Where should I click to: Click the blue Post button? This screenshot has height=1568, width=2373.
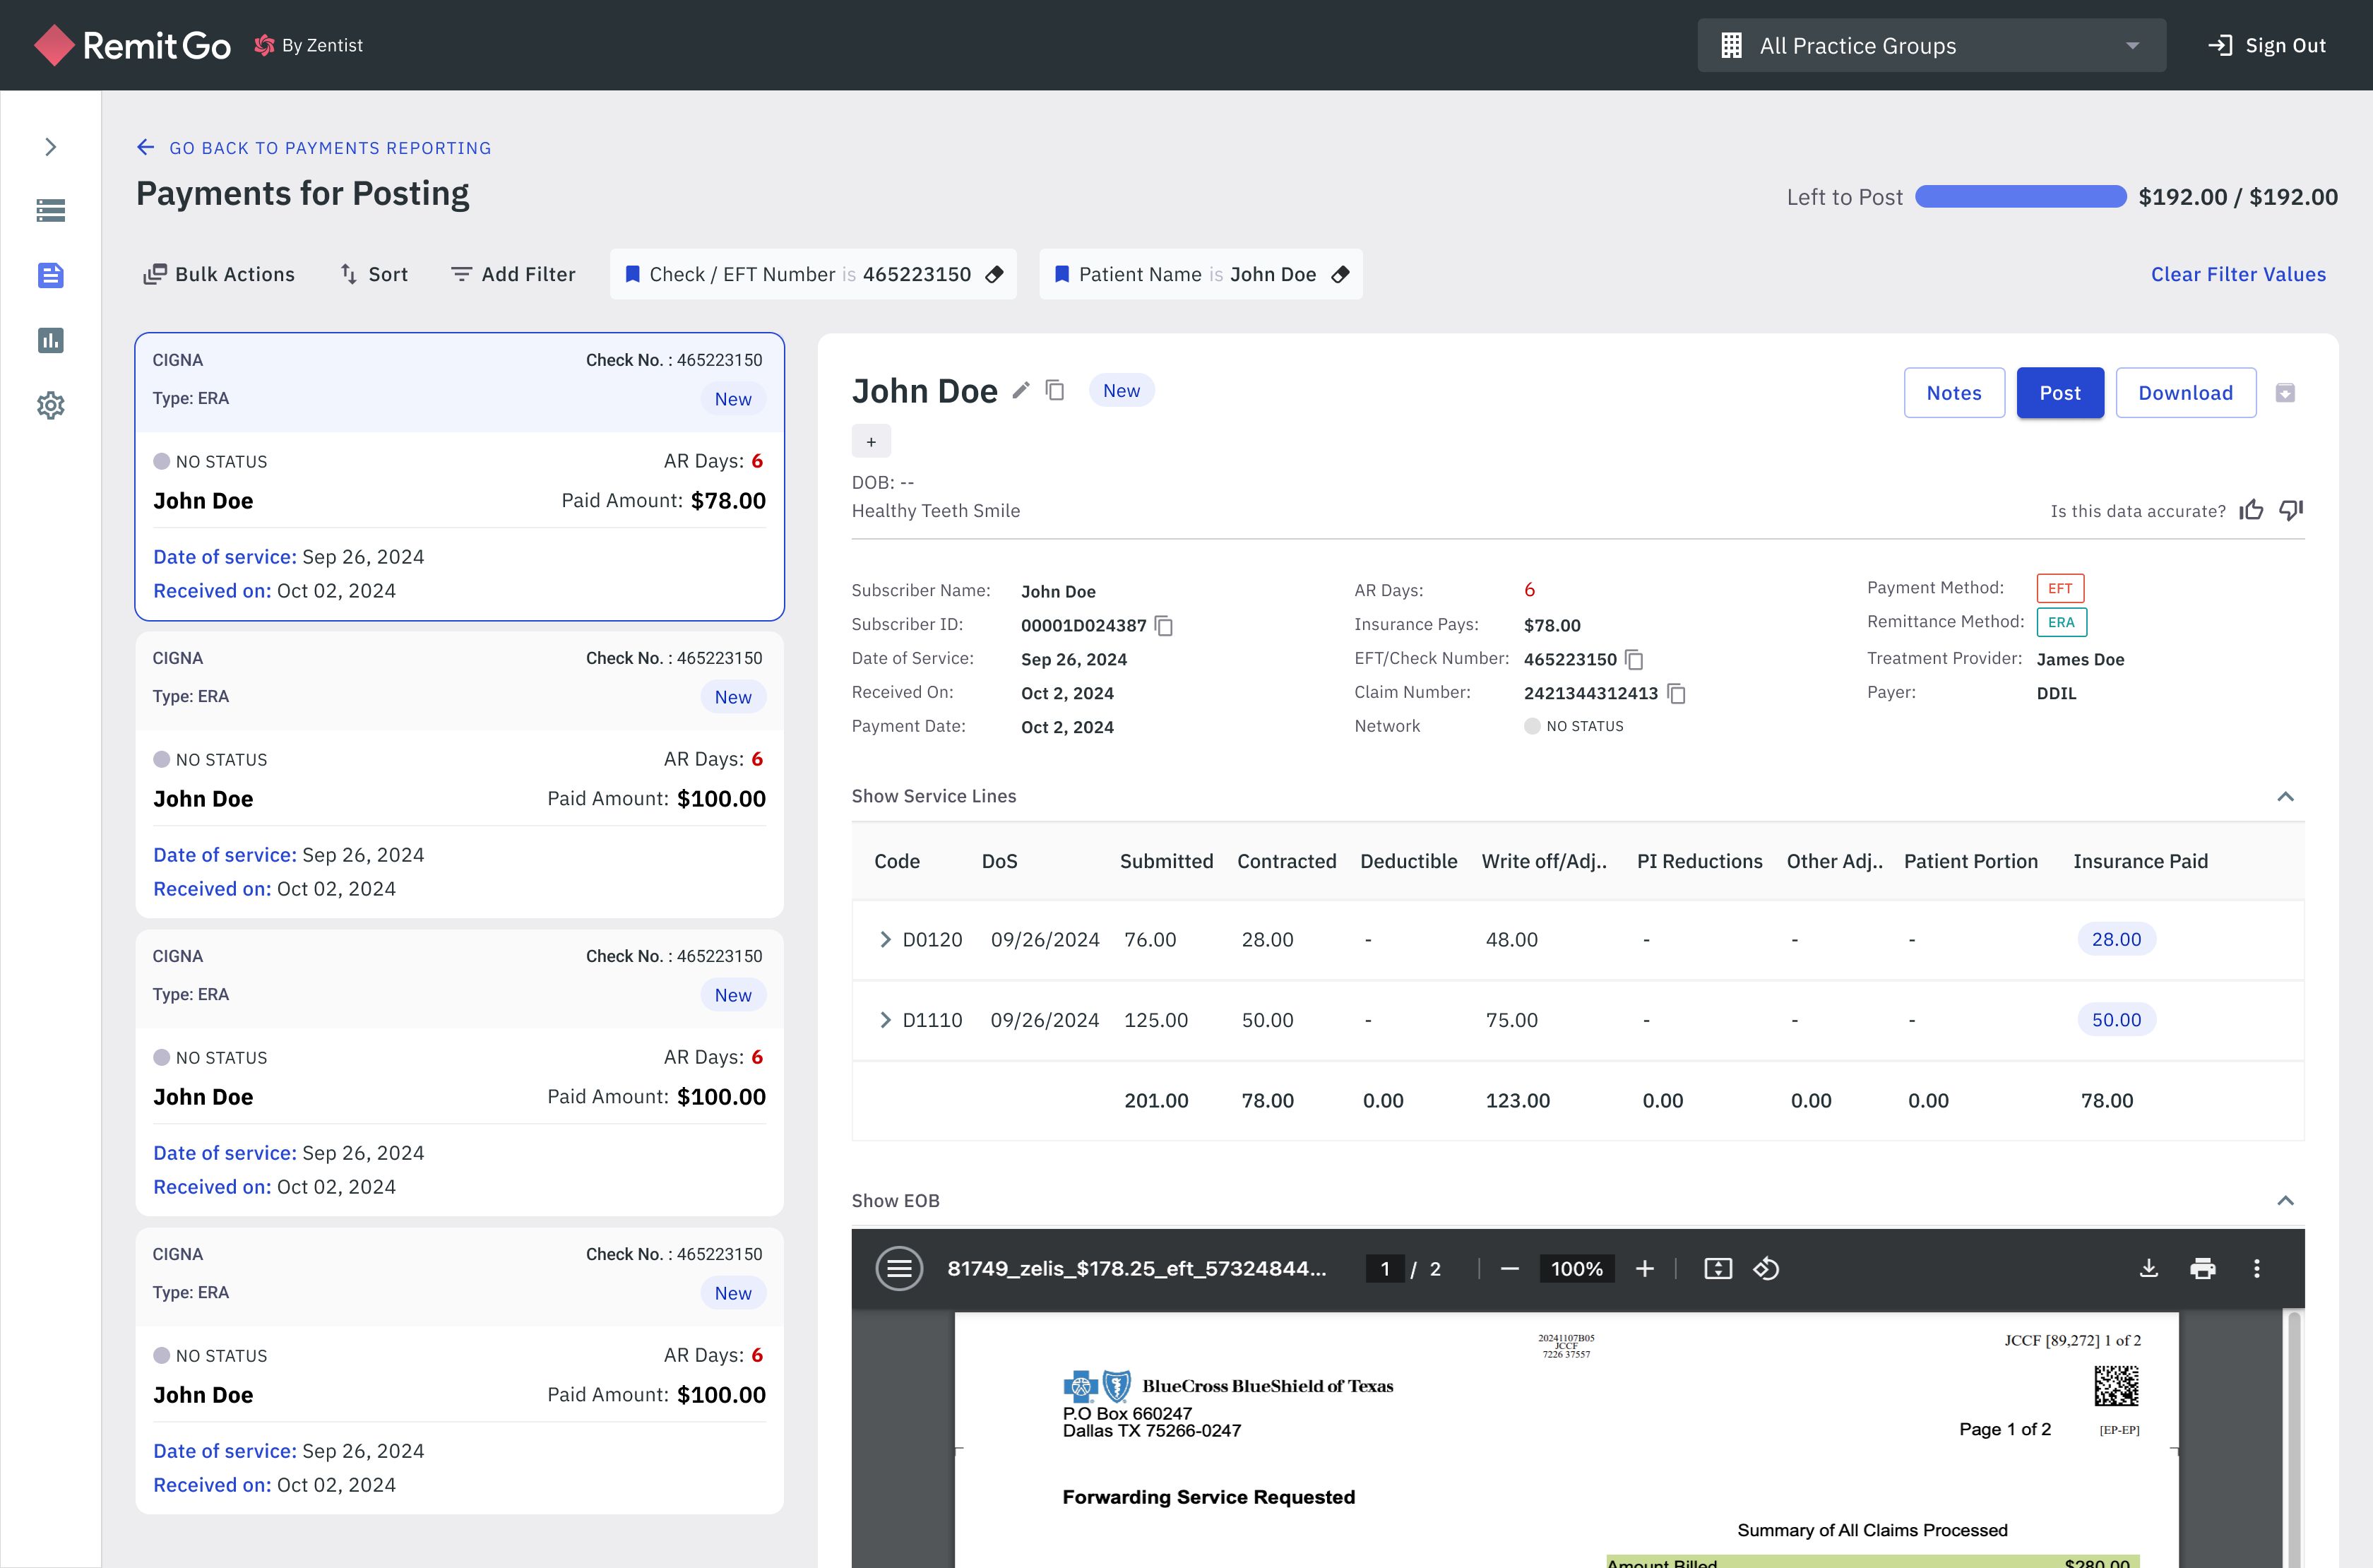[2059, 393]
